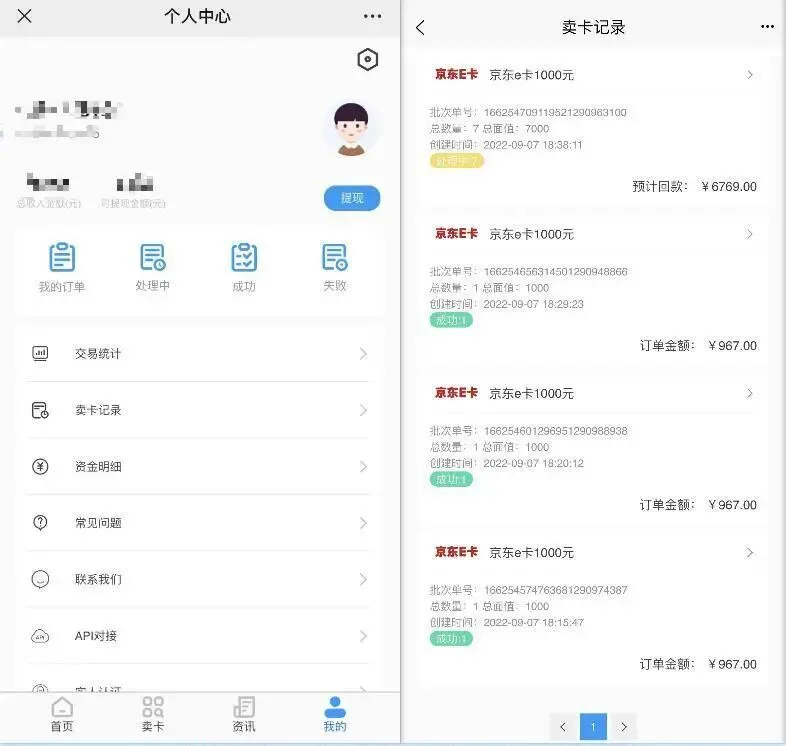Click 可提现金额(元) label
Image resolution: width=786 pixels, height=746 pixels.
[133, 204]
